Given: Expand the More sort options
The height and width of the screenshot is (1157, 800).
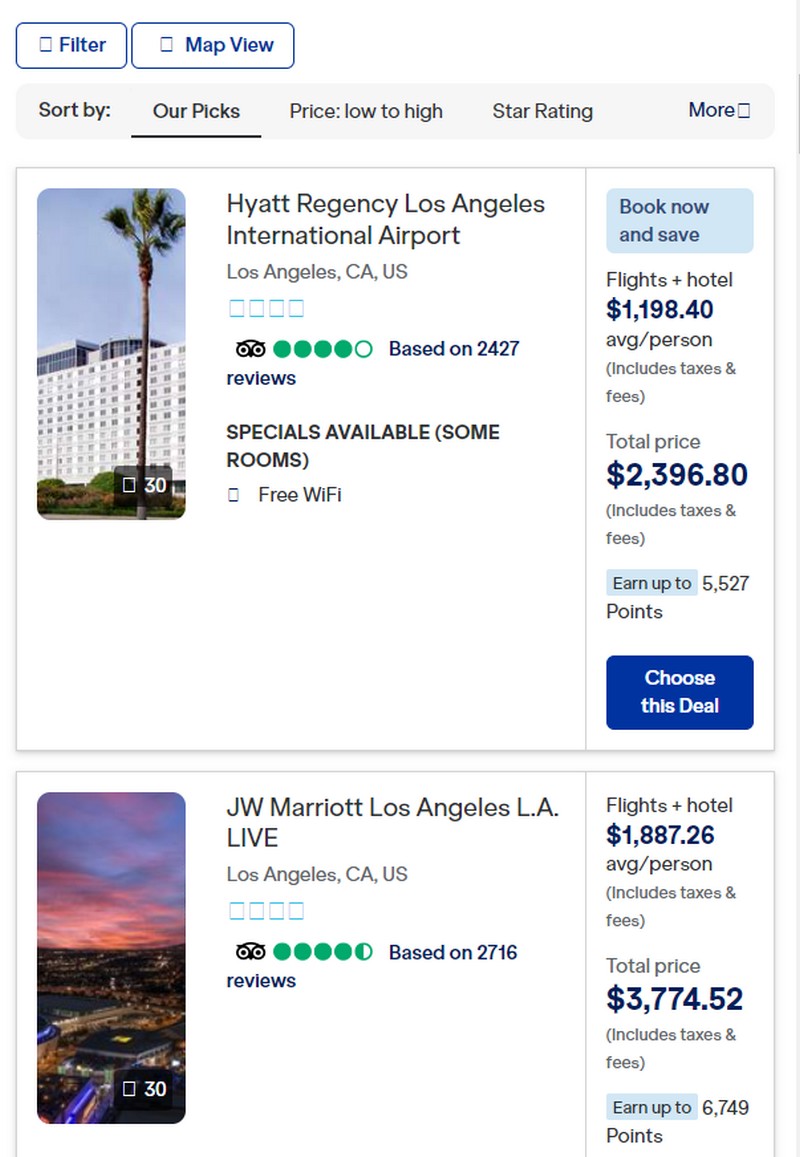Looking at the screenshot, I should (720, 110).
